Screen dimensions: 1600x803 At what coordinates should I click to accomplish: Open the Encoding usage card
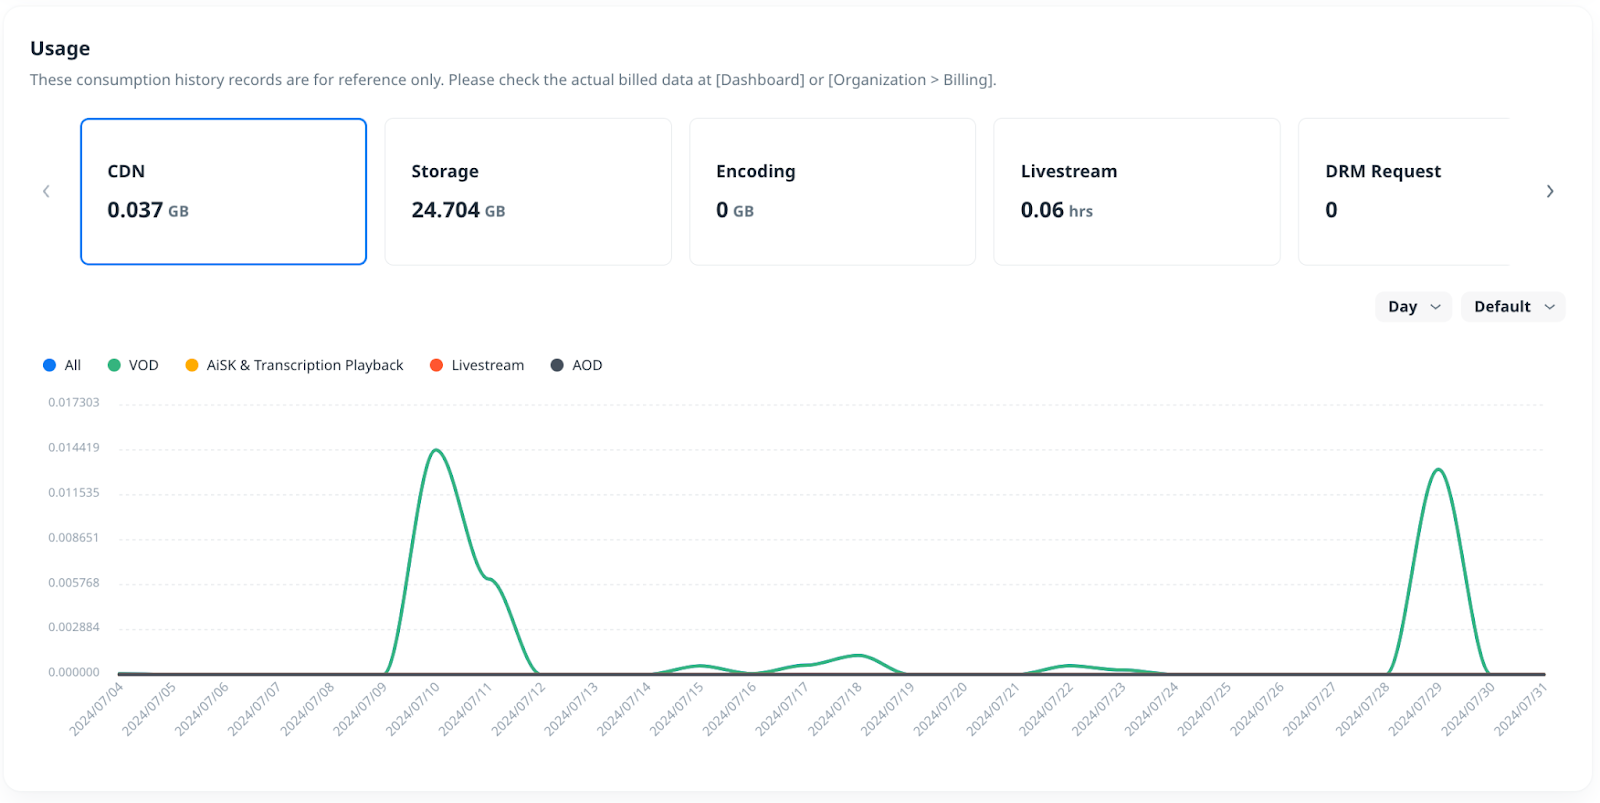click(832, 191)
